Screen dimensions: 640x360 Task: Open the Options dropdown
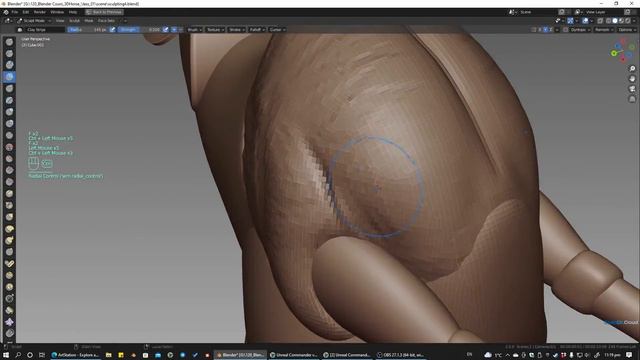click(x=627, y=29)
